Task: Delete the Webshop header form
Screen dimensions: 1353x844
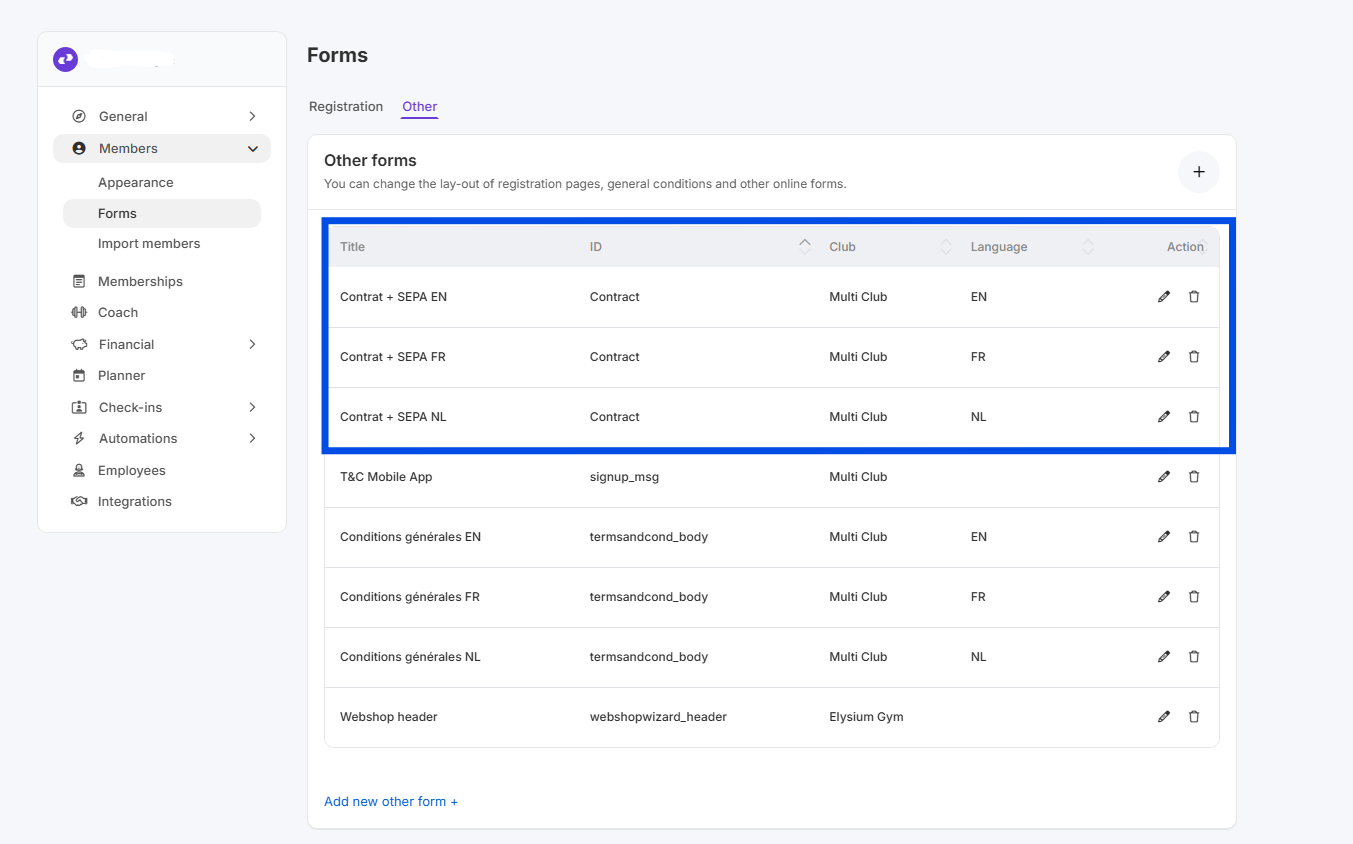Action: [x=1194, y=717]
